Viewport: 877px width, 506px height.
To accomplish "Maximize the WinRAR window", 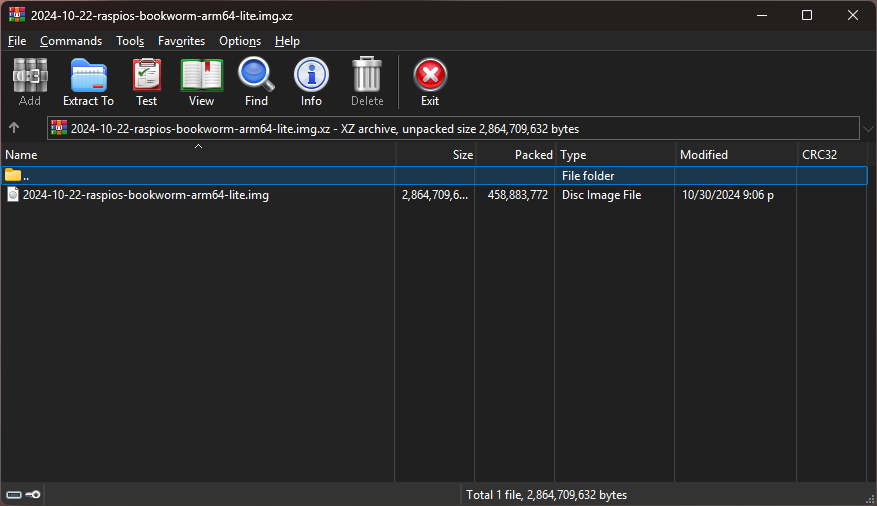I will pyautogui.click(x=807, y=15).
